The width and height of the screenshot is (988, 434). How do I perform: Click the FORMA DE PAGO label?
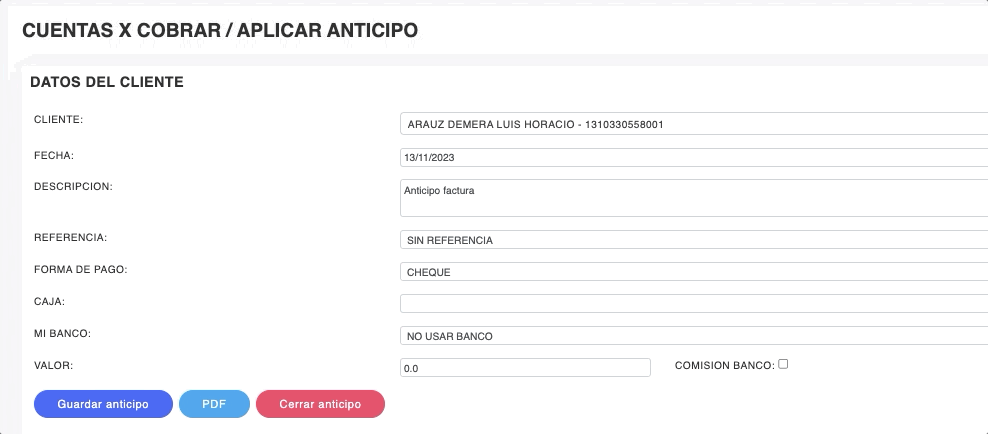click(80, 269)
